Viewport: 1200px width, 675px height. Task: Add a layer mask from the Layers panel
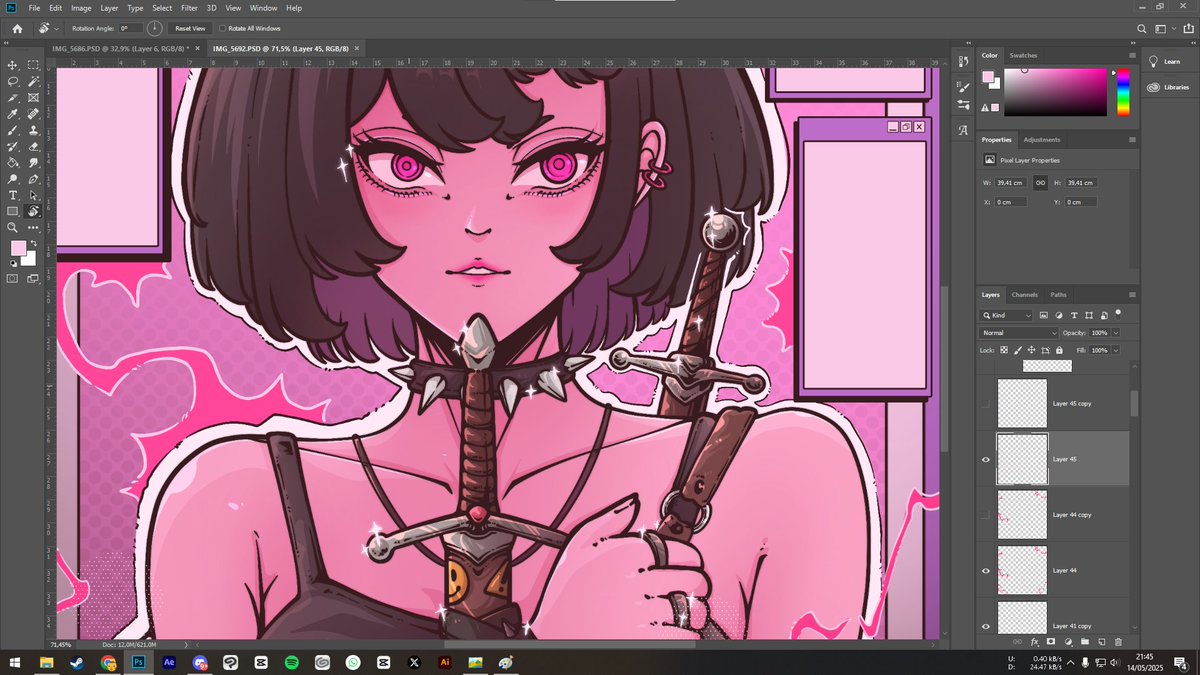click(1049, 640)
